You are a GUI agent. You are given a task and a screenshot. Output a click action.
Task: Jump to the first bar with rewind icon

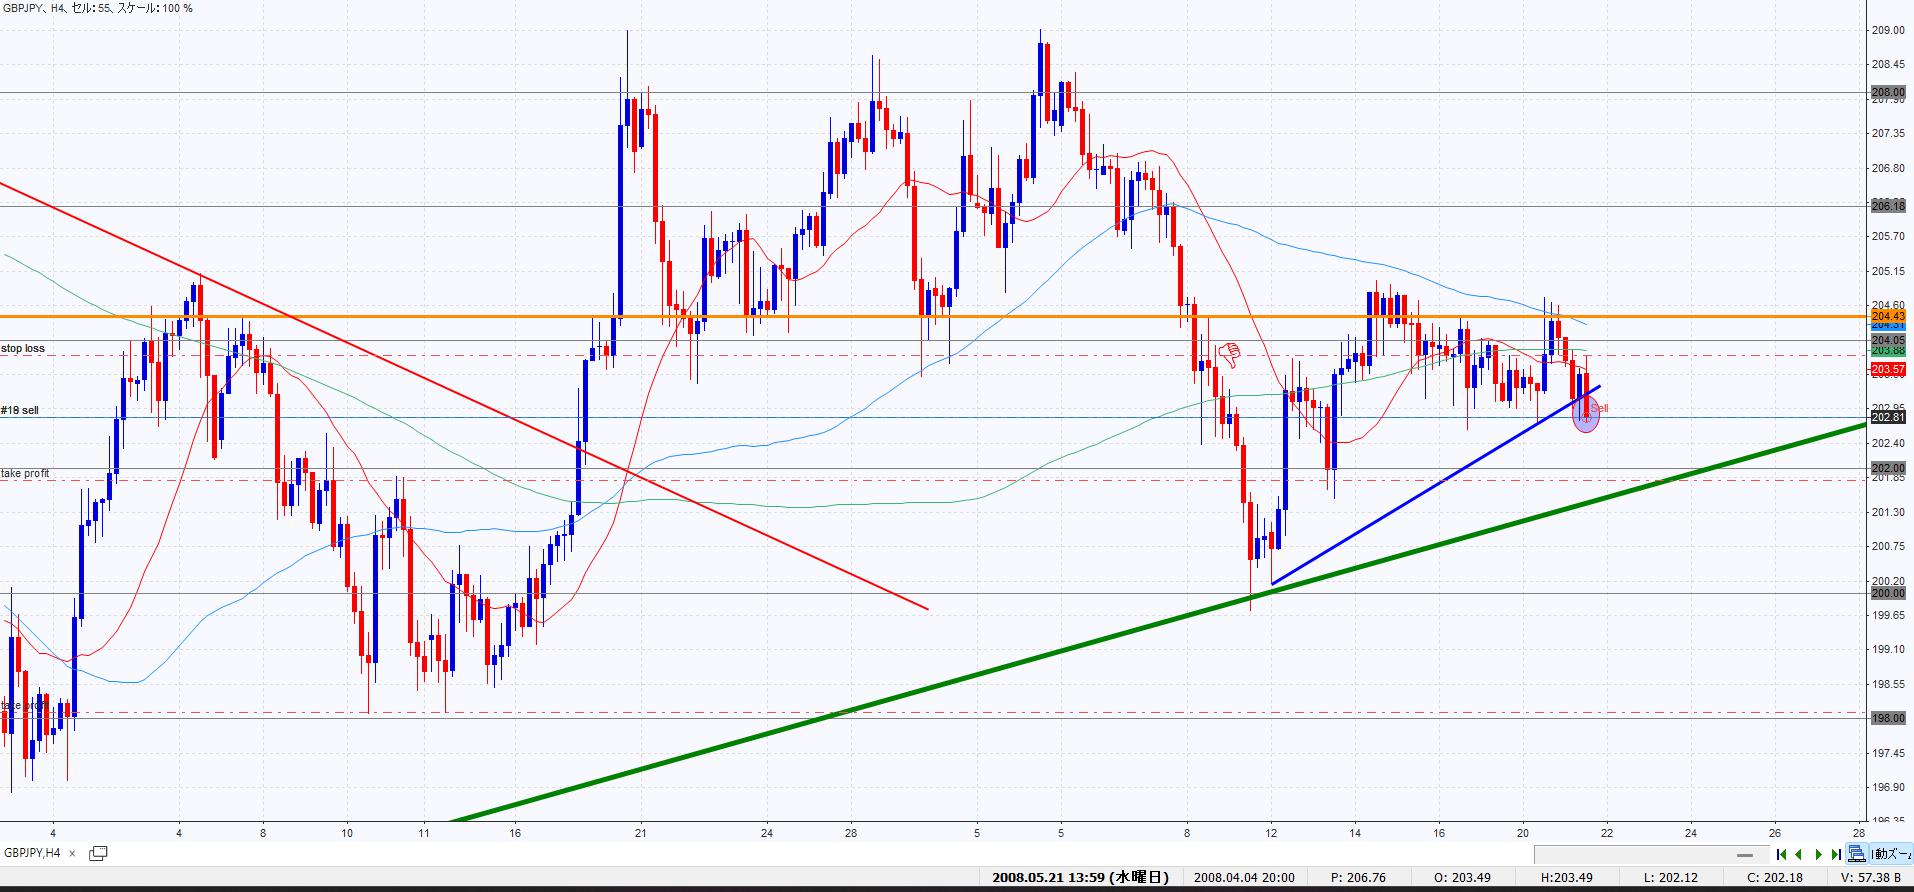1781,854
